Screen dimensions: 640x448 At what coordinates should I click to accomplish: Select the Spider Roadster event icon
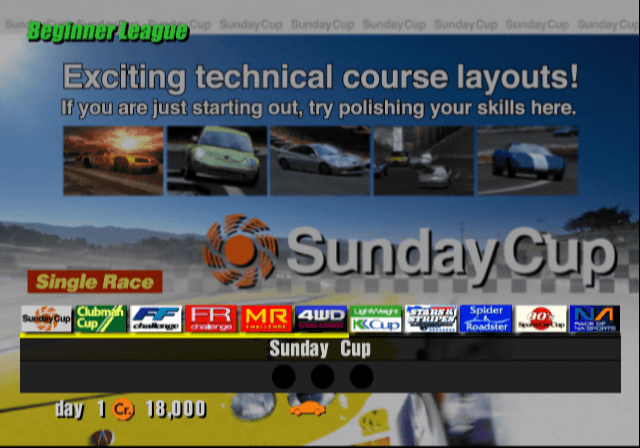(x=486, y=319)
